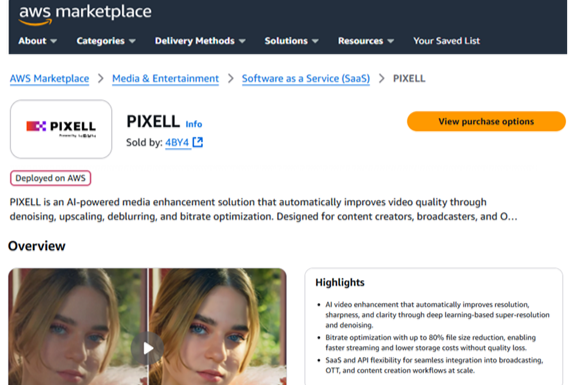This screenshot has width=578, height=385.
Task: Open the Delivery Methods dropdown
Action: (200, 41)
